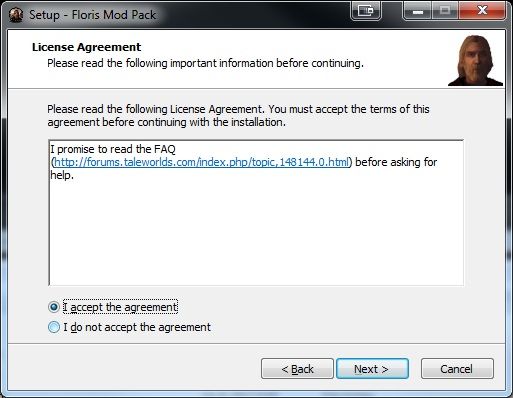Go to the previous step with Back

[297, 369]
